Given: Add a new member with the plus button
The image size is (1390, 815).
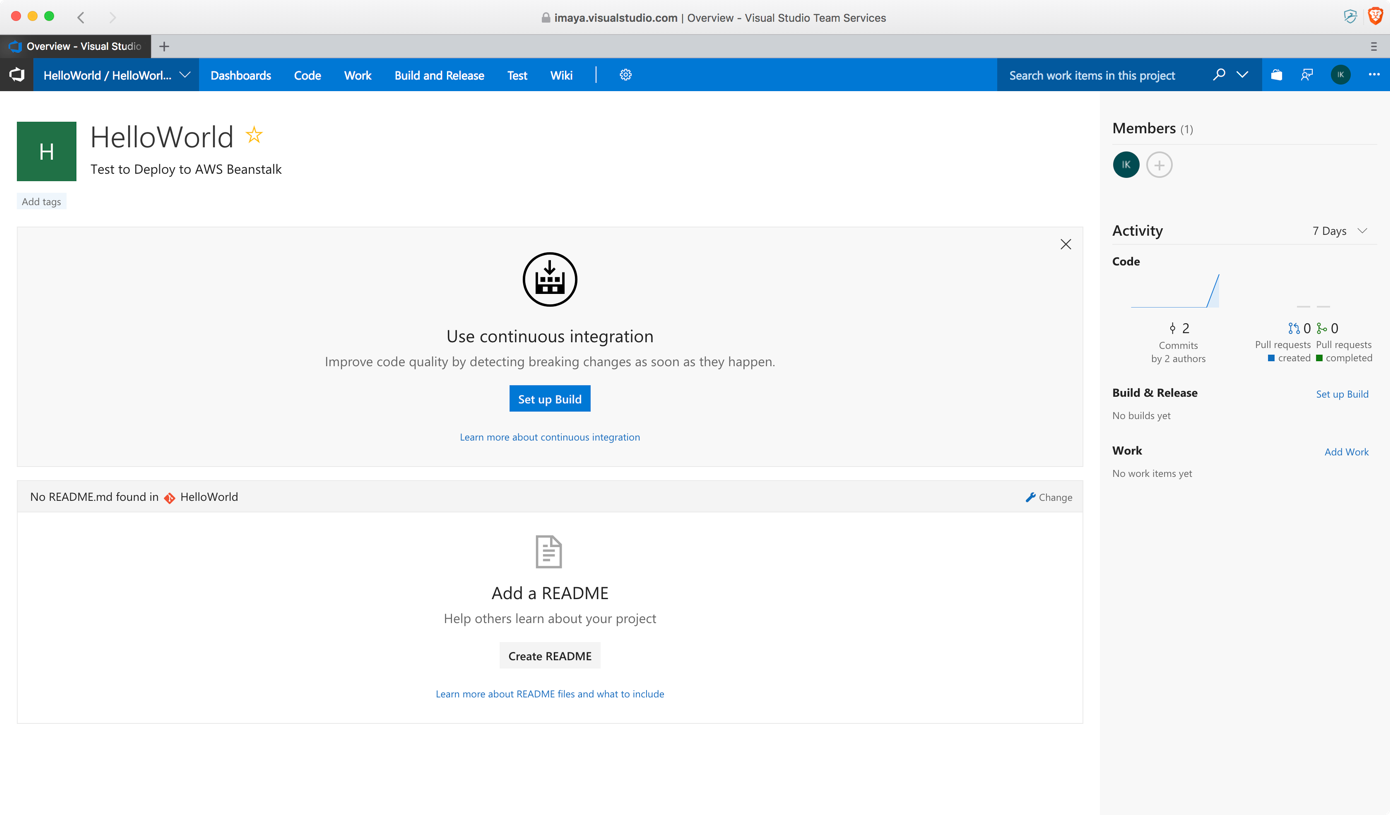Looking at the screenshot, I should point(1159,165).
